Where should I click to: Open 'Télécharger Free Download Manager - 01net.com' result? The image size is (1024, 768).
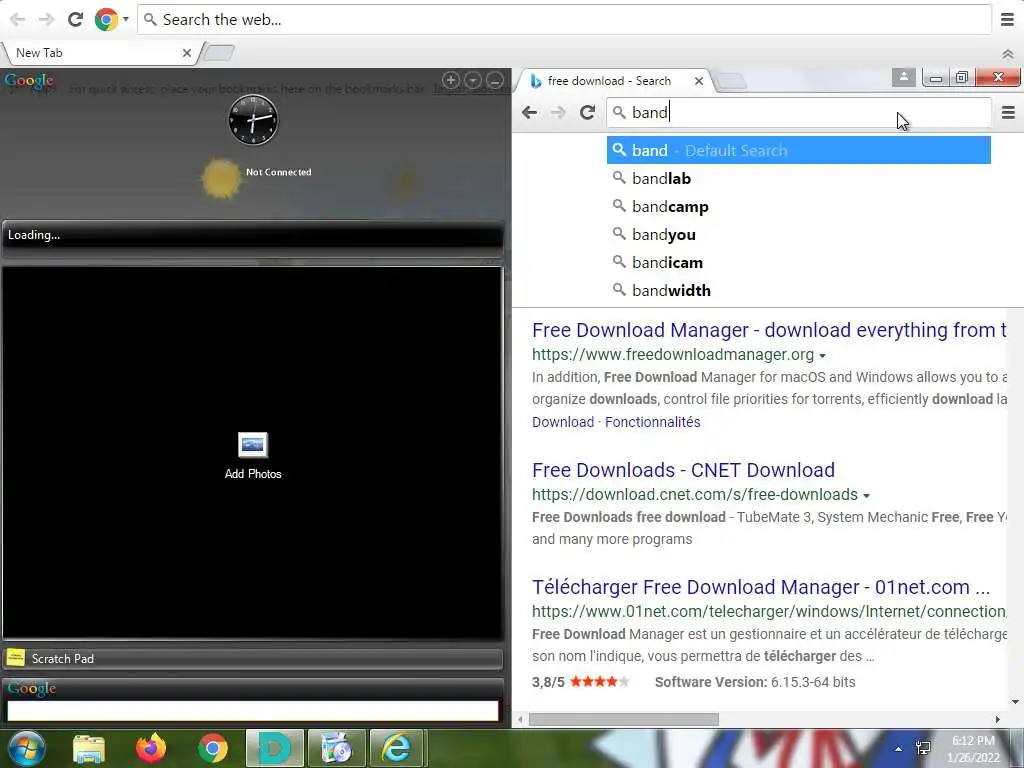(761, 587)
